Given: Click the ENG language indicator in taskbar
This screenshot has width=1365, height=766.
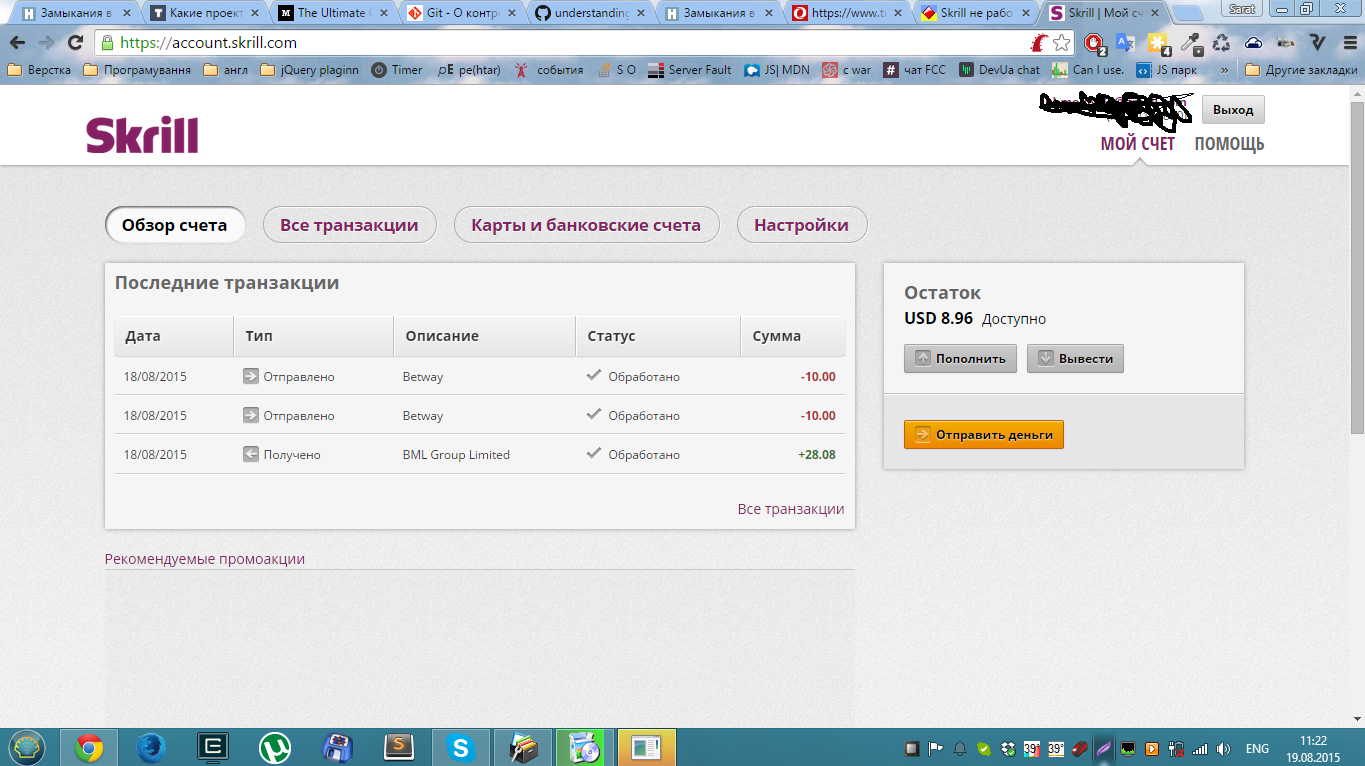Looking at the screenshot, I should pos(1257,748).
